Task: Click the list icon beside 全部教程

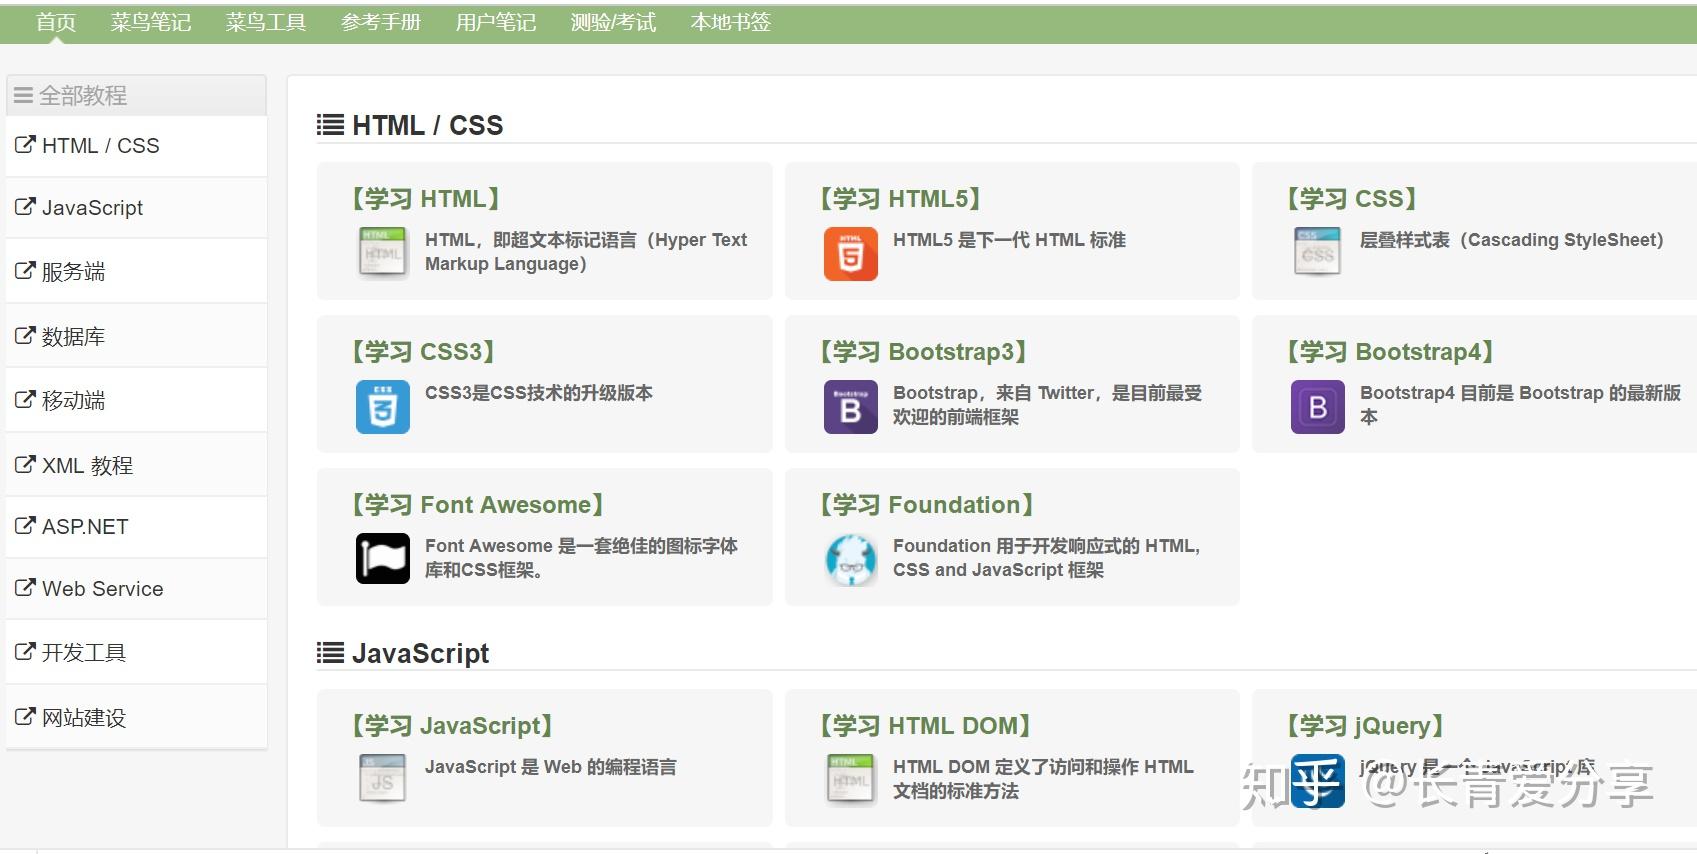Action: click(x=23, y=96)
